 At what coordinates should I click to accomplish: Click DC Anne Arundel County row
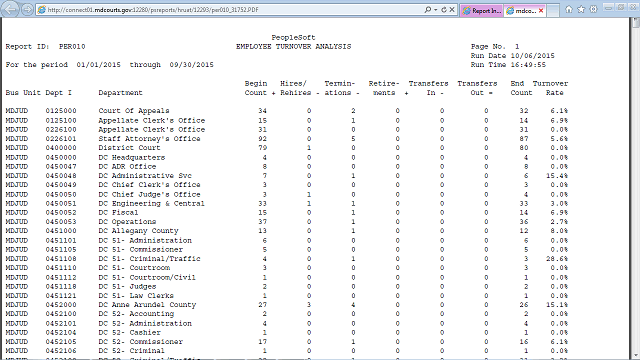[287, 304]
